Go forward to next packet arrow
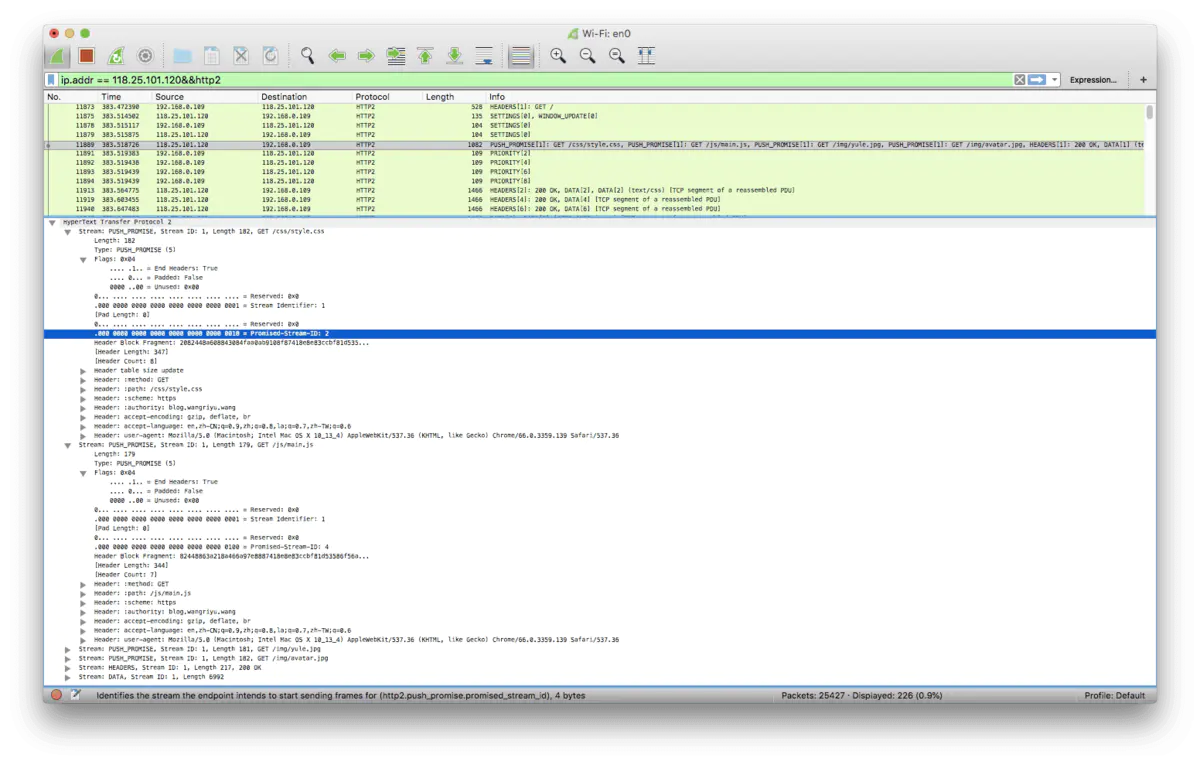Viewport: 1200px width, 765px height. point(366,57)
